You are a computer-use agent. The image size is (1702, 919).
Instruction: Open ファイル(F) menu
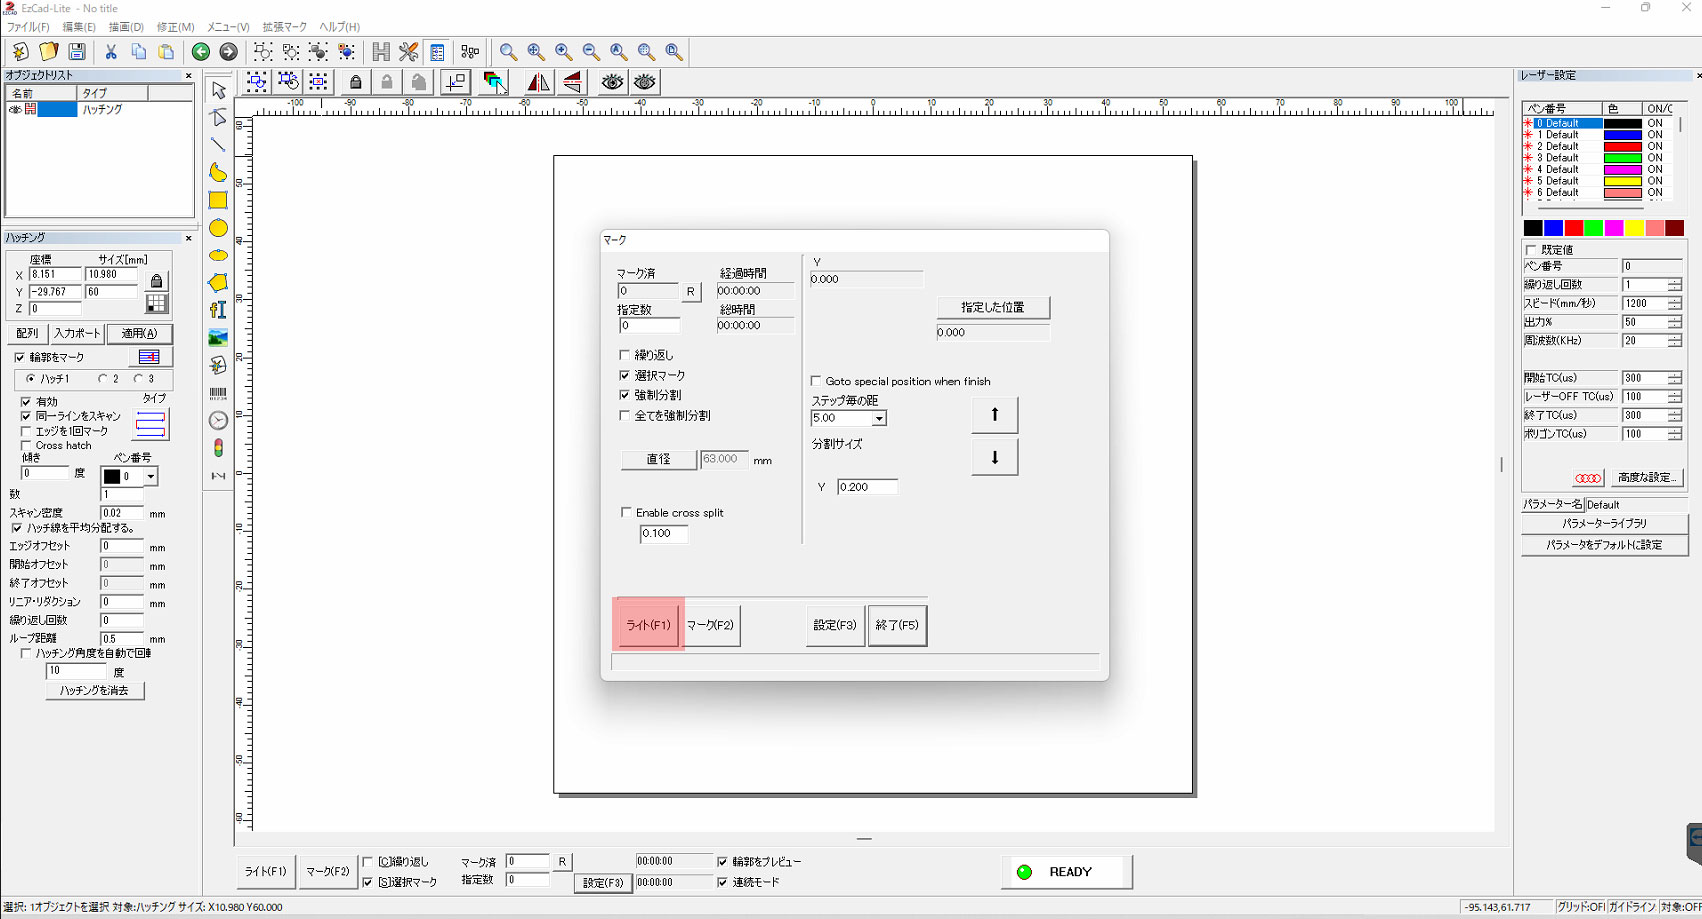click(28, 27)
